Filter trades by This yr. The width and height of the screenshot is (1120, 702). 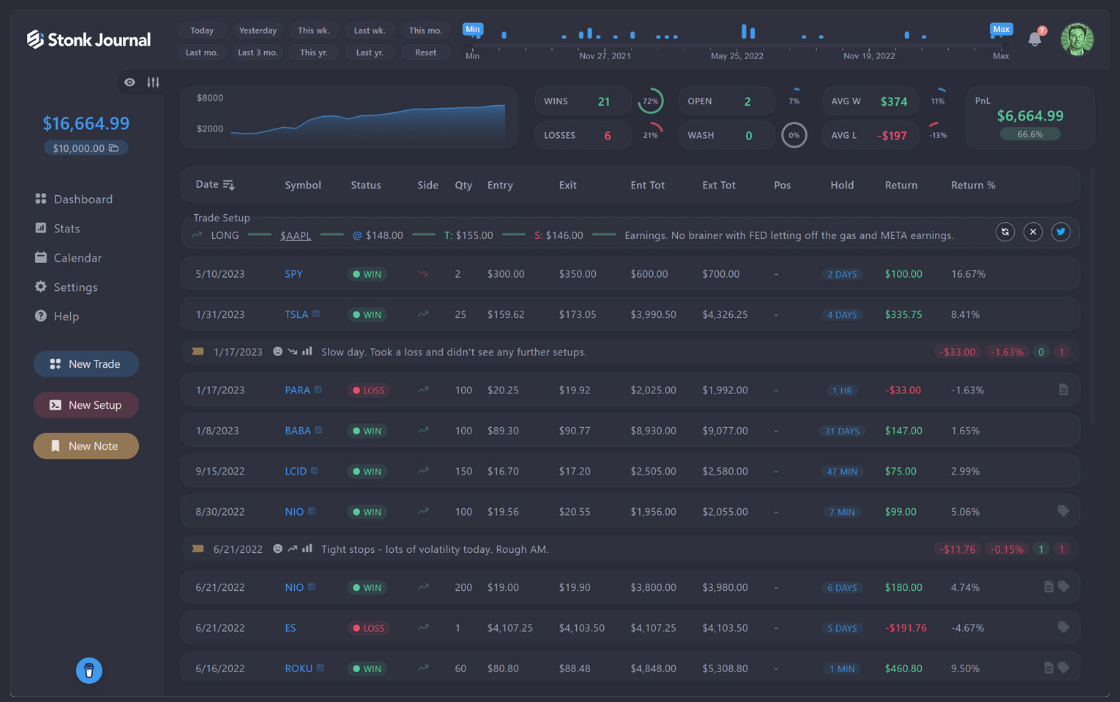314,52
